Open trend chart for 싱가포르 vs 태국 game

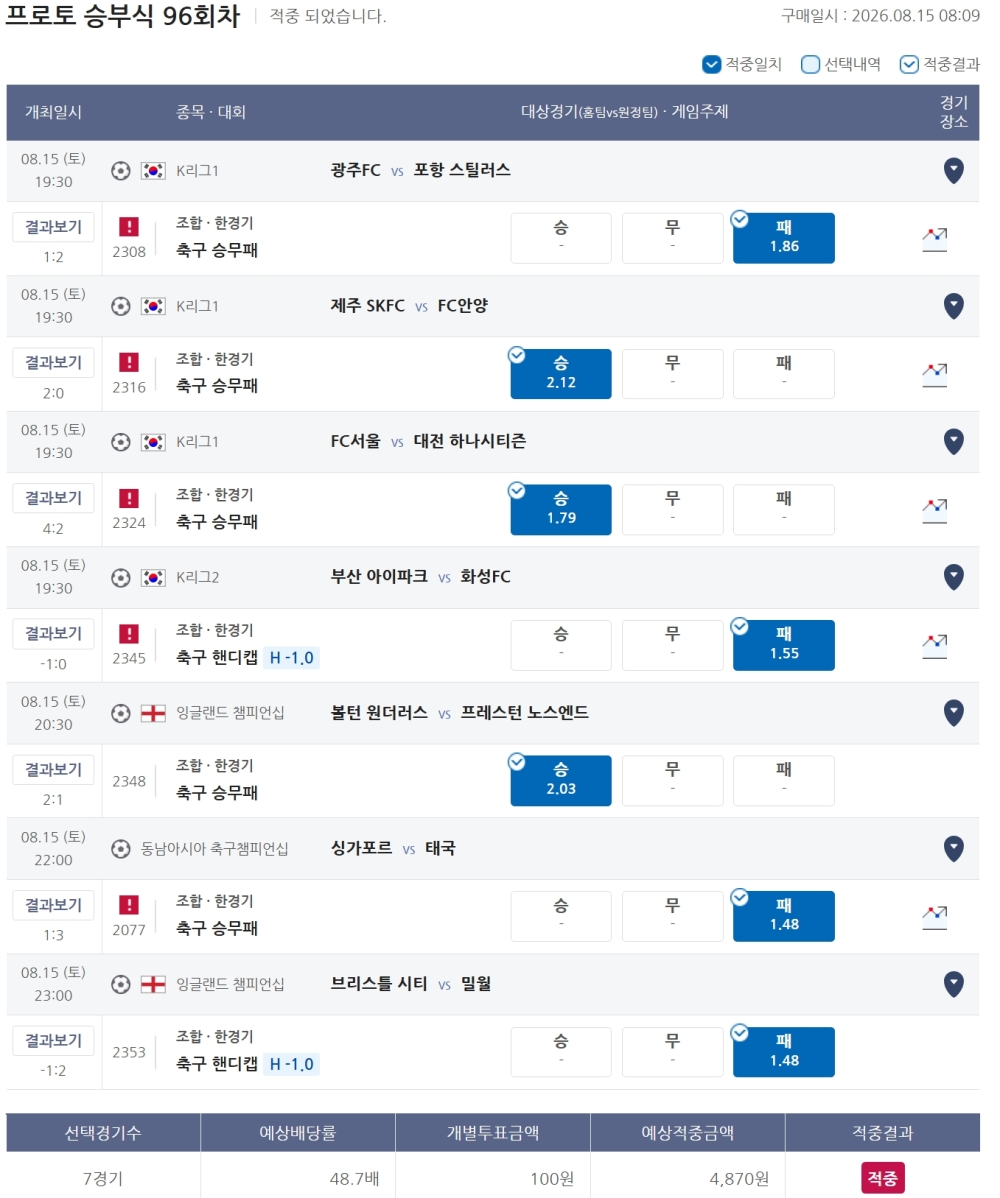(x=934, y=917)
